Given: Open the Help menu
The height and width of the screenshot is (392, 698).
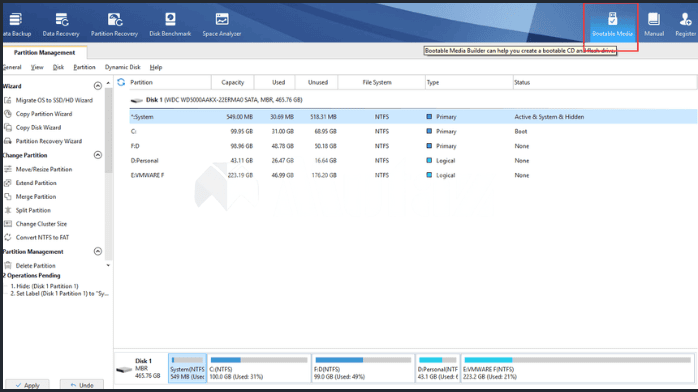Looking at the screenshot, I should coord(156,67).
